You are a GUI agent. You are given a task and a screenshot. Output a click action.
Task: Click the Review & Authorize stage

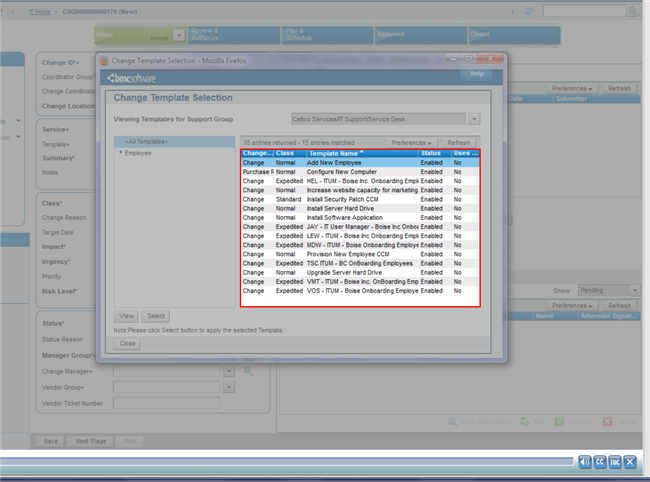tap(234, 35)
